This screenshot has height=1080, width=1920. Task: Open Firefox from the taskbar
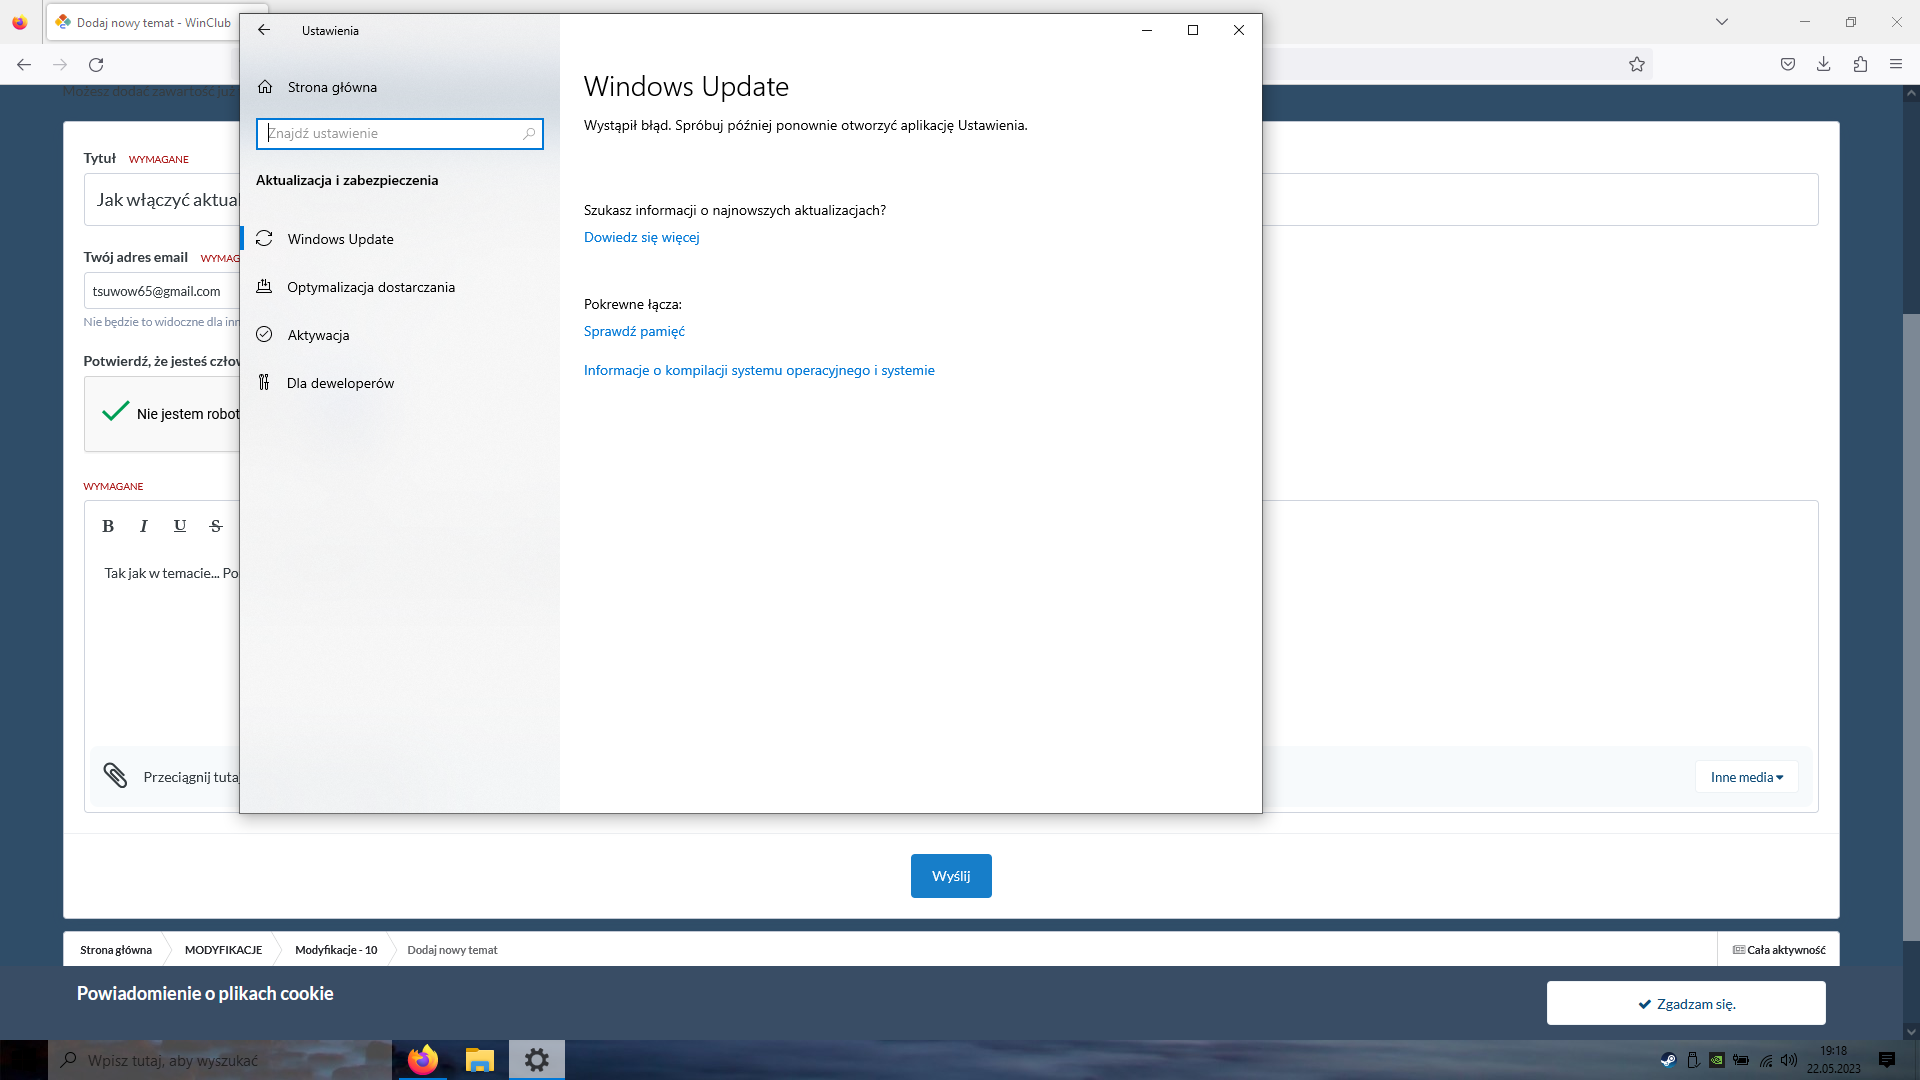point(423,1060)
